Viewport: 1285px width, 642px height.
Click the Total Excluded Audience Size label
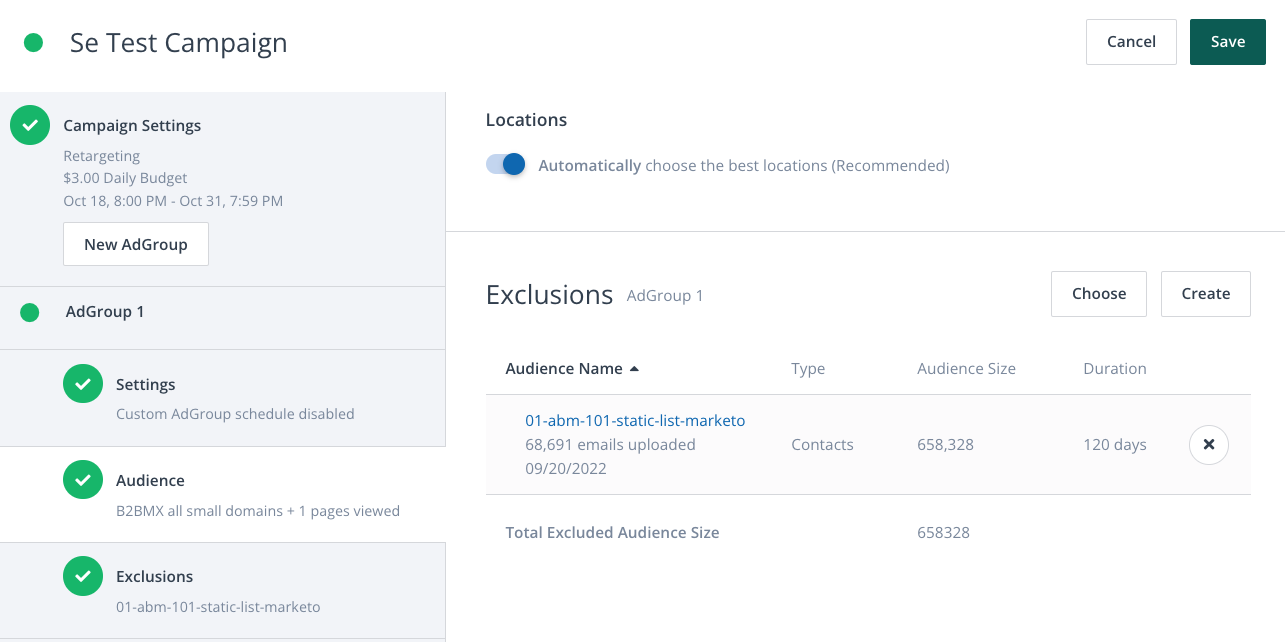click(612, 533)
